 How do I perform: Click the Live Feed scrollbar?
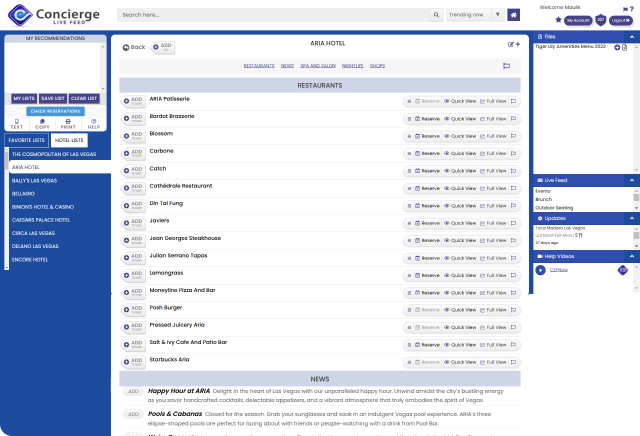pyautogui.click(x=636, y=199)
